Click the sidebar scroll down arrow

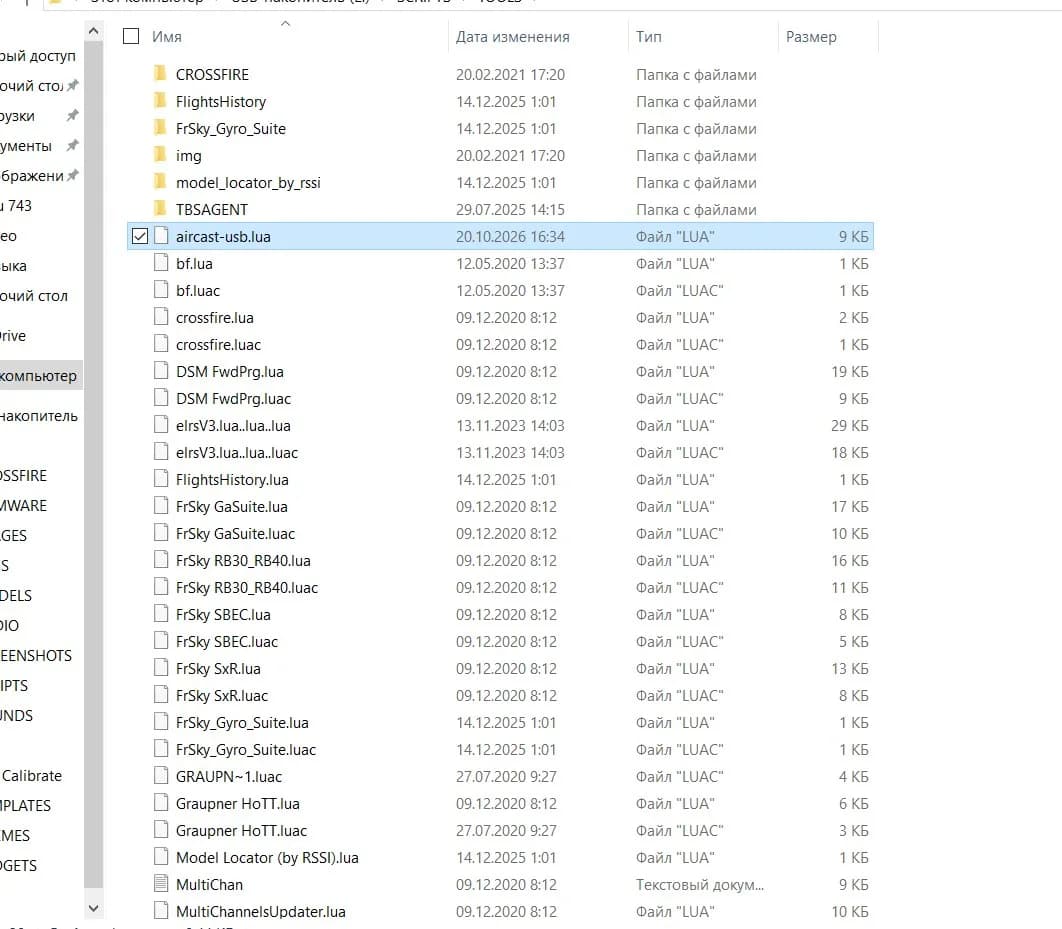pos(93,909)
